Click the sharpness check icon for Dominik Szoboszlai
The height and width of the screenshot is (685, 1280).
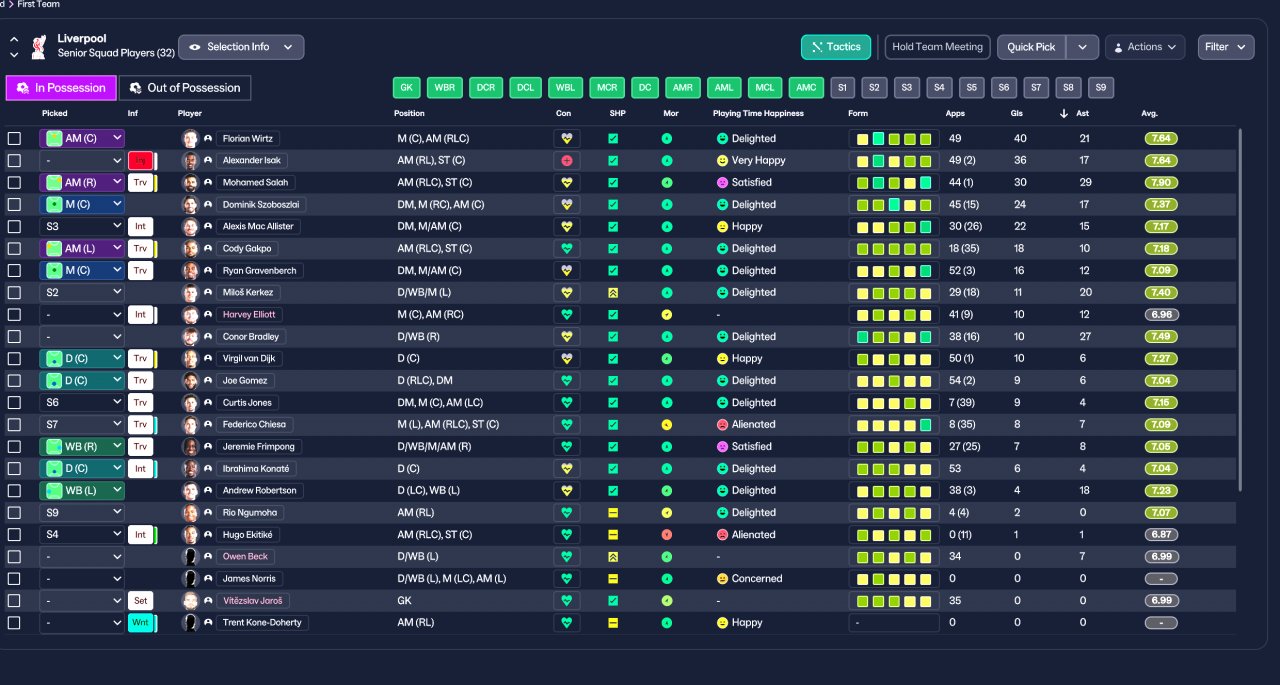pyautogui.click(x=613, y=204)
